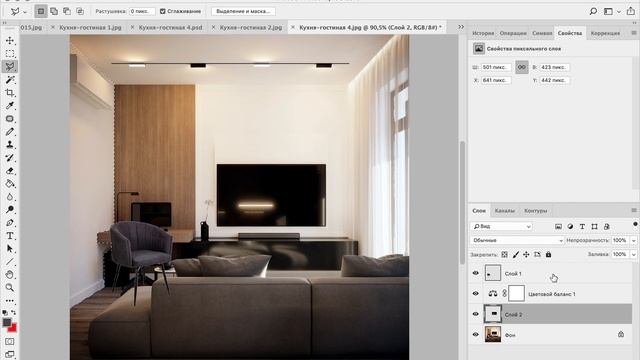Viewport: 640px width, 360px height.
Task: Hide the Цветовой баланс 1 layer
Action: 476,293
